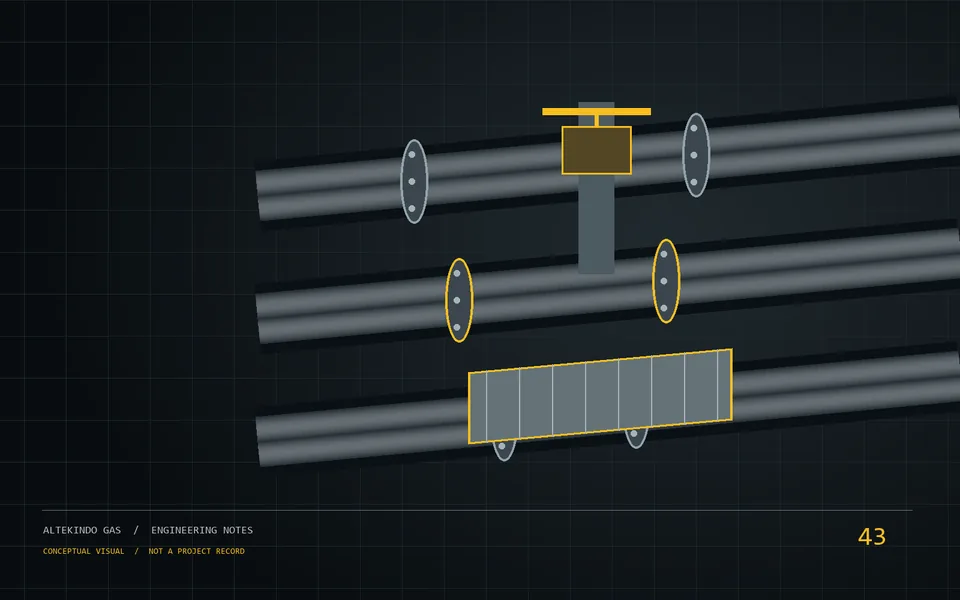960x600 pixels.
Task: Select the "NOT A PROJECT RECORD" label
Action: point(197,551)
